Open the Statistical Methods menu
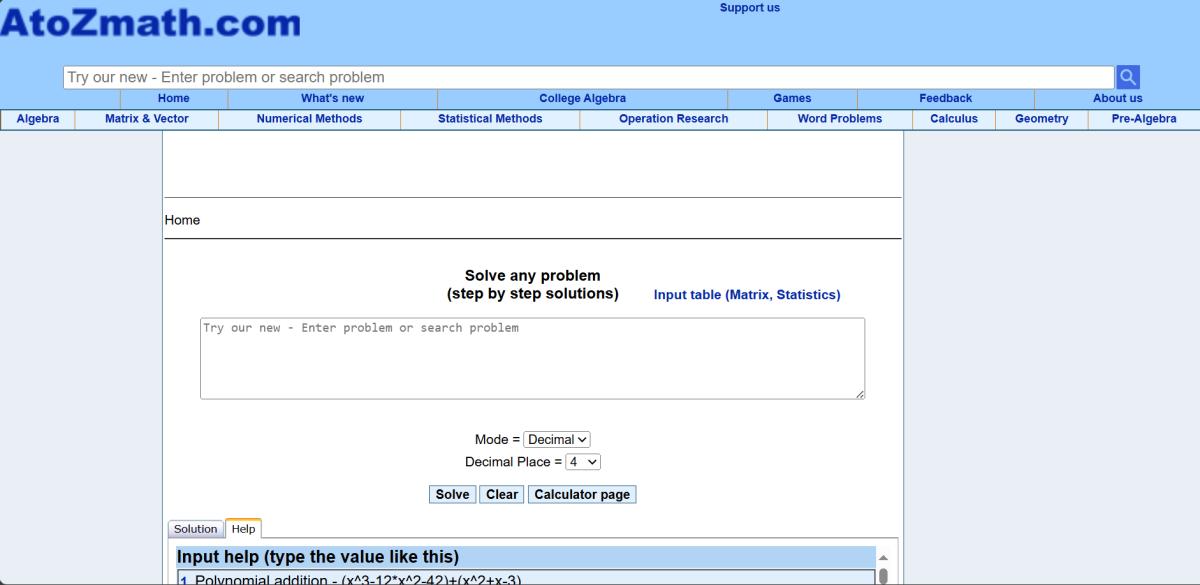 point(489,118)
